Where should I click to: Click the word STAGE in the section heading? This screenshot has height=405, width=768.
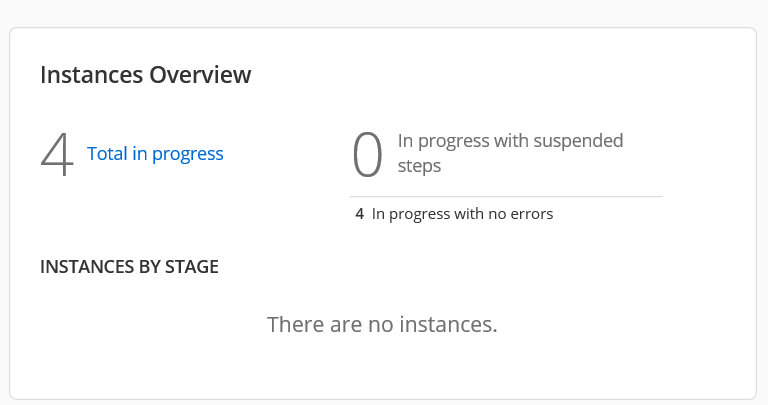point(193,267)
